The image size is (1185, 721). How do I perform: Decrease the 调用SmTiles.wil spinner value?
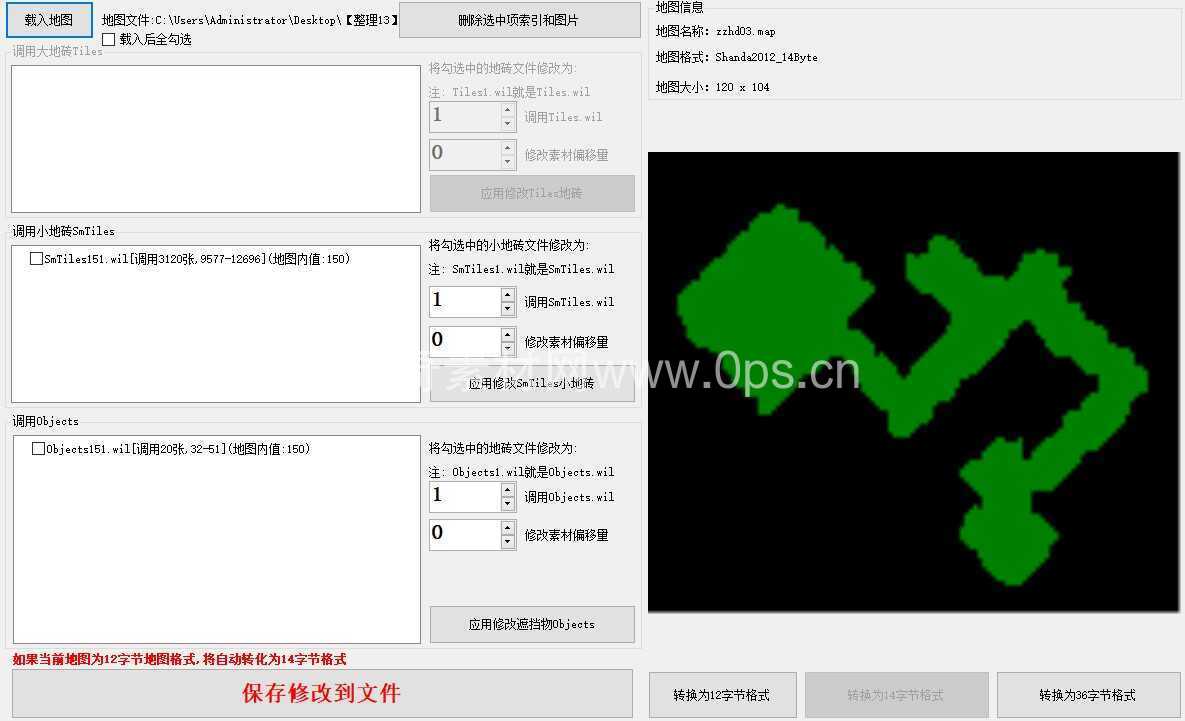pos(508,309)
